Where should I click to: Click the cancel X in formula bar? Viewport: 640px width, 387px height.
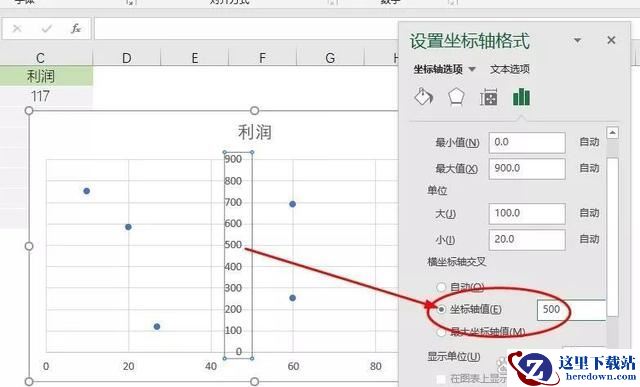[17, 29]
